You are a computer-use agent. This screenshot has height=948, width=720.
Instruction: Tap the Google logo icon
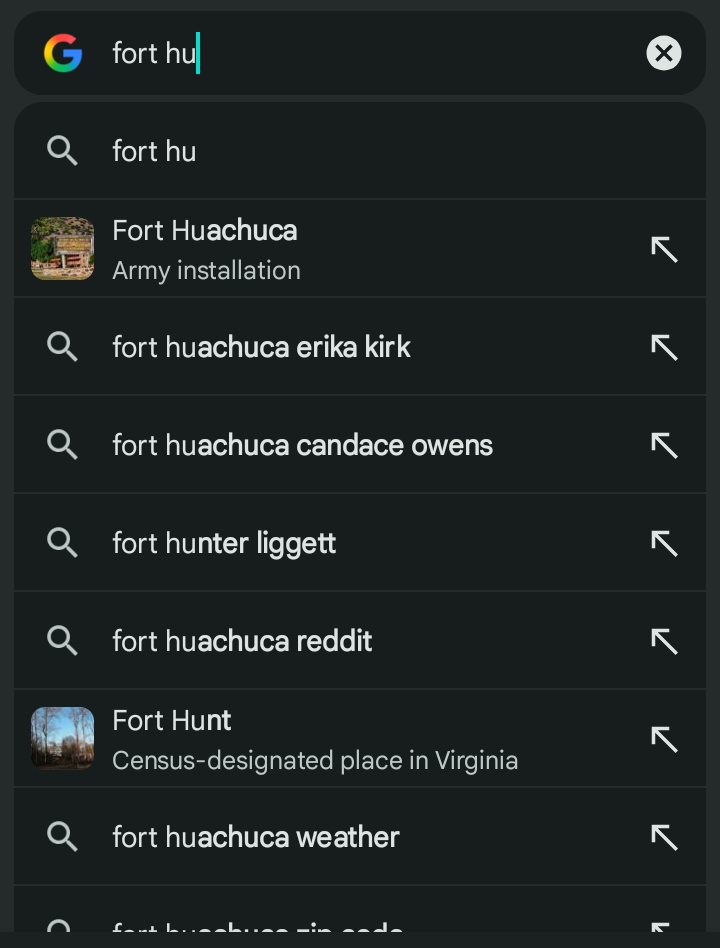tap(62, 53)
